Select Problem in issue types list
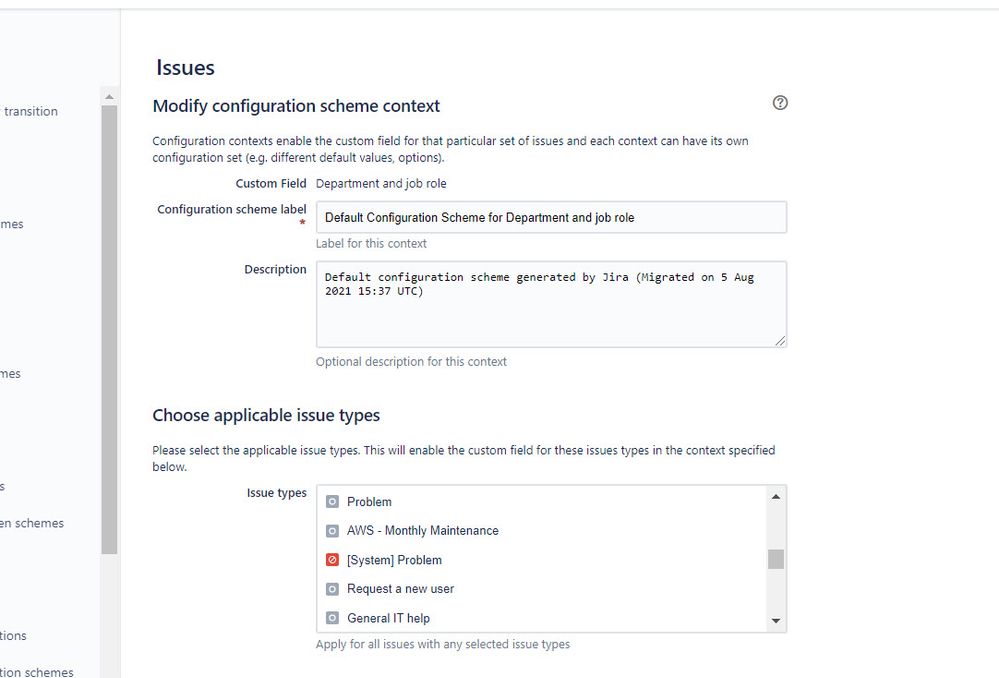Viewport: 999px width, 678px height. (x=370, y=502)
